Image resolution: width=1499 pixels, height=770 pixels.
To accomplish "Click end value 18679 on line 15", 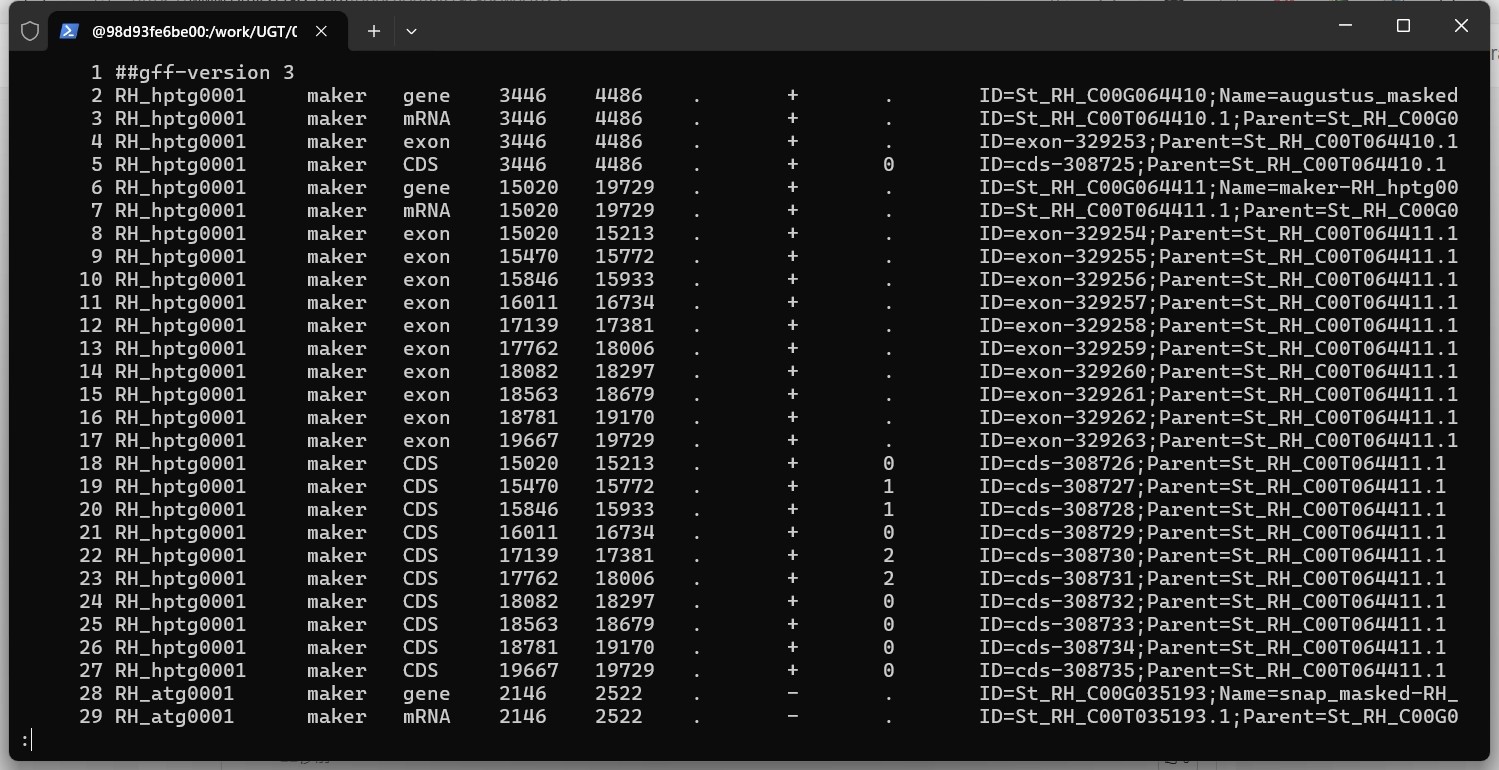I will pyautogui.click(x=625, y=394).
